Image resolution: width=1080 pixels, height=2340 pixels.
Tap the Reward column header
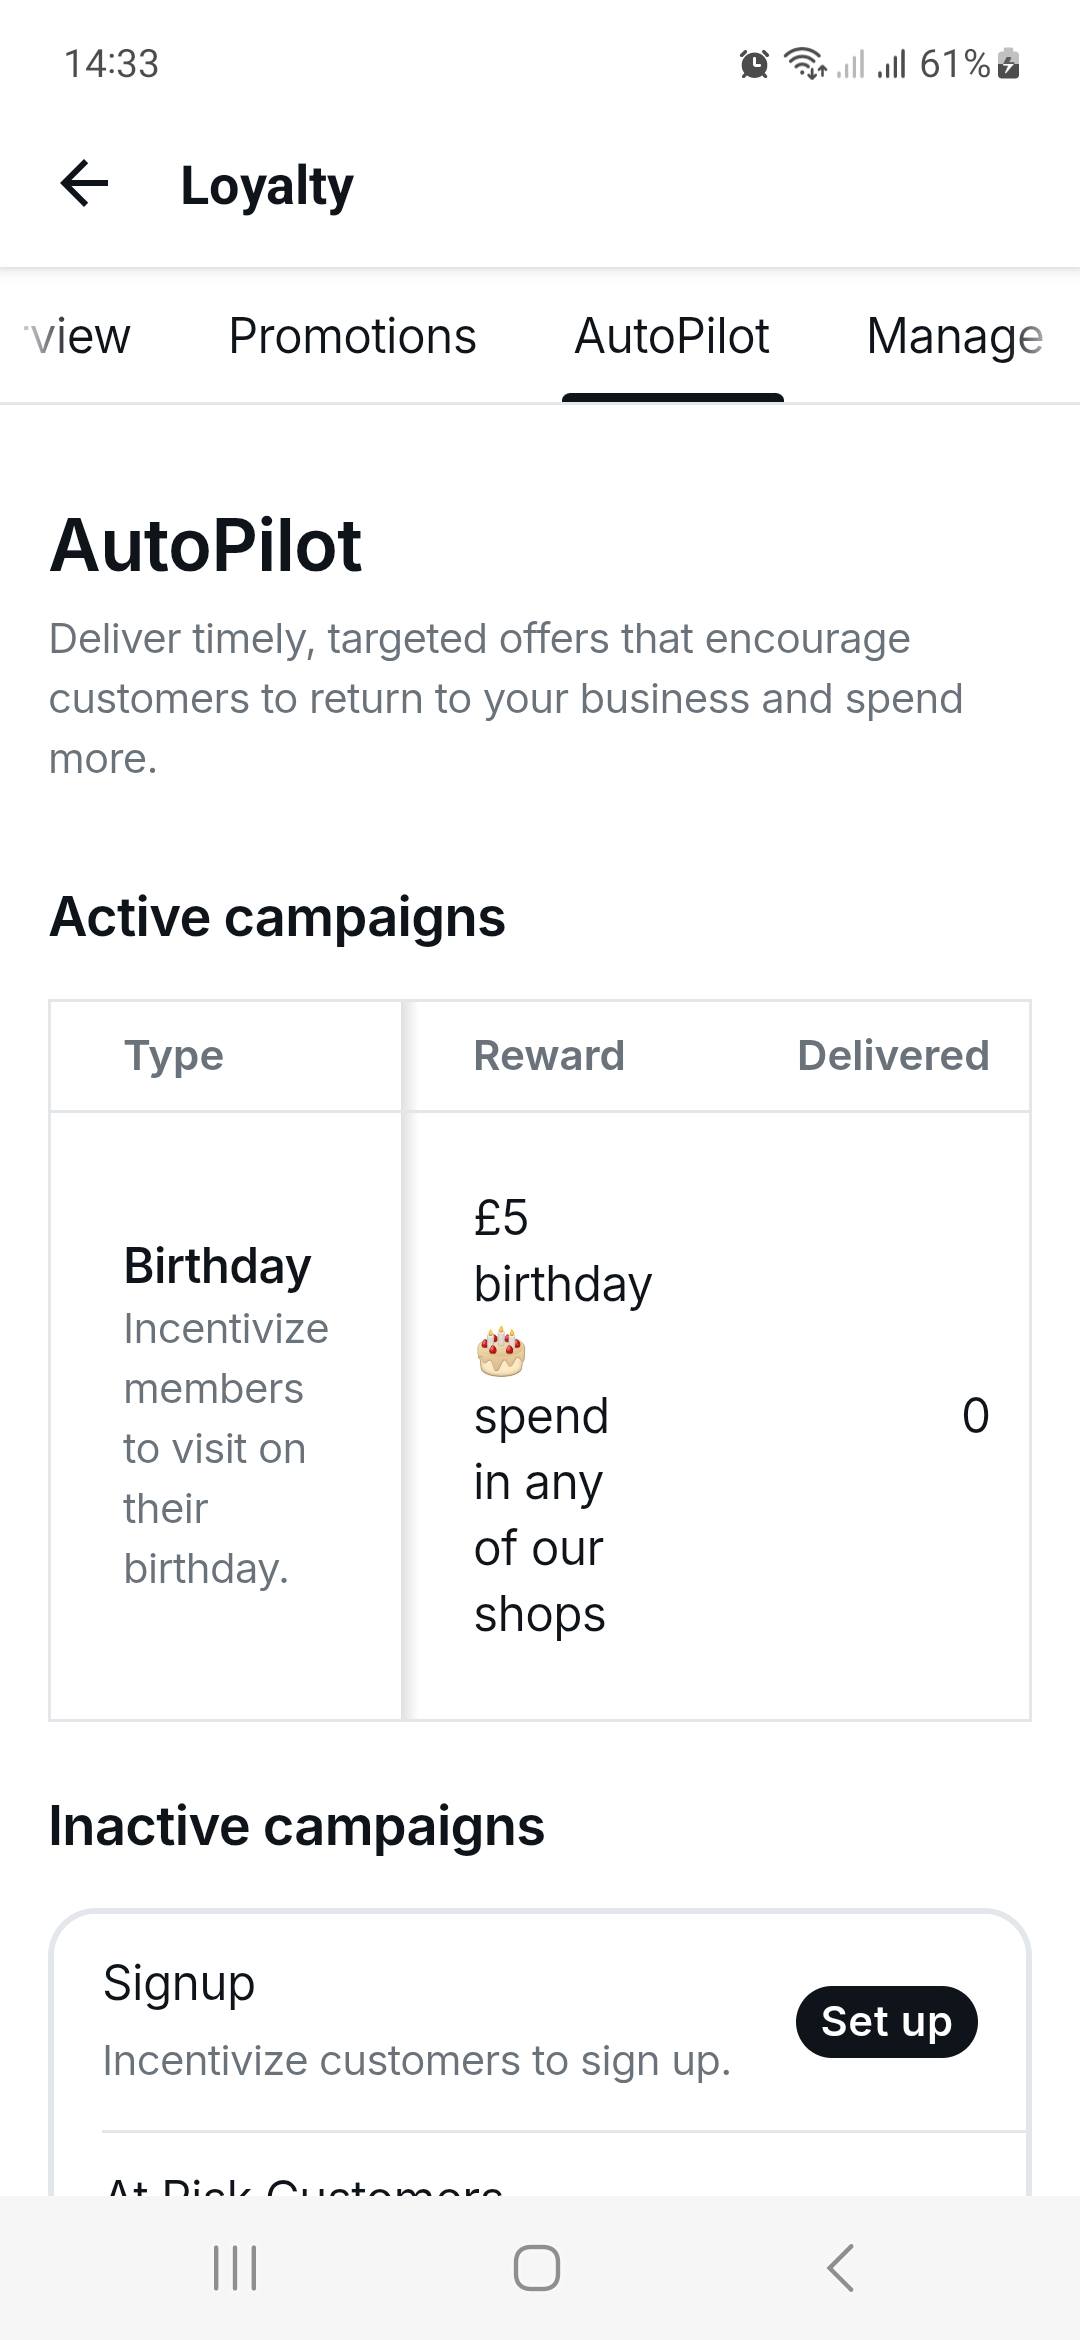(549, 1056)
